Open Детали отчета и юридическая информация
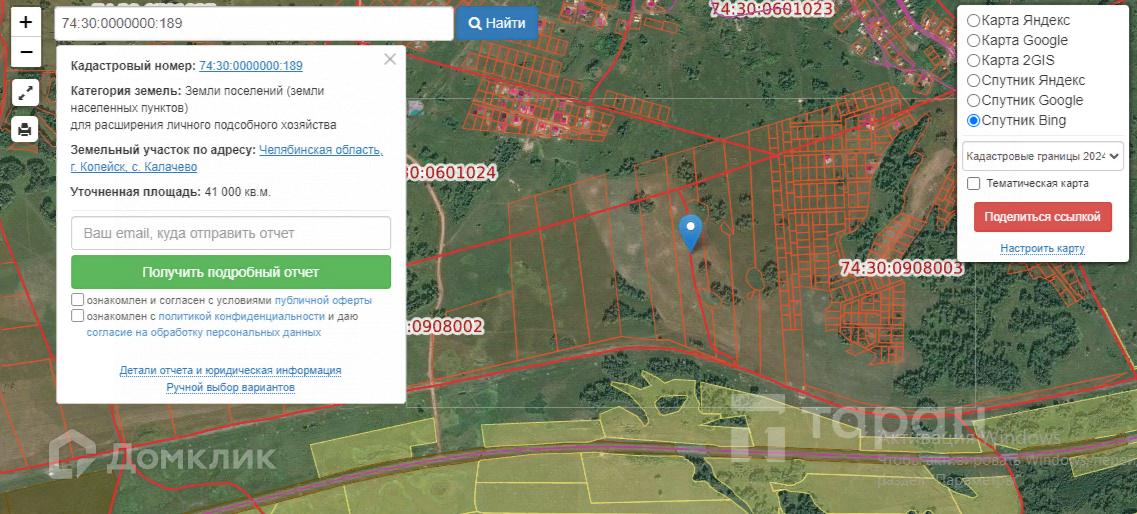1137x514 pixels. click(231, 370)
